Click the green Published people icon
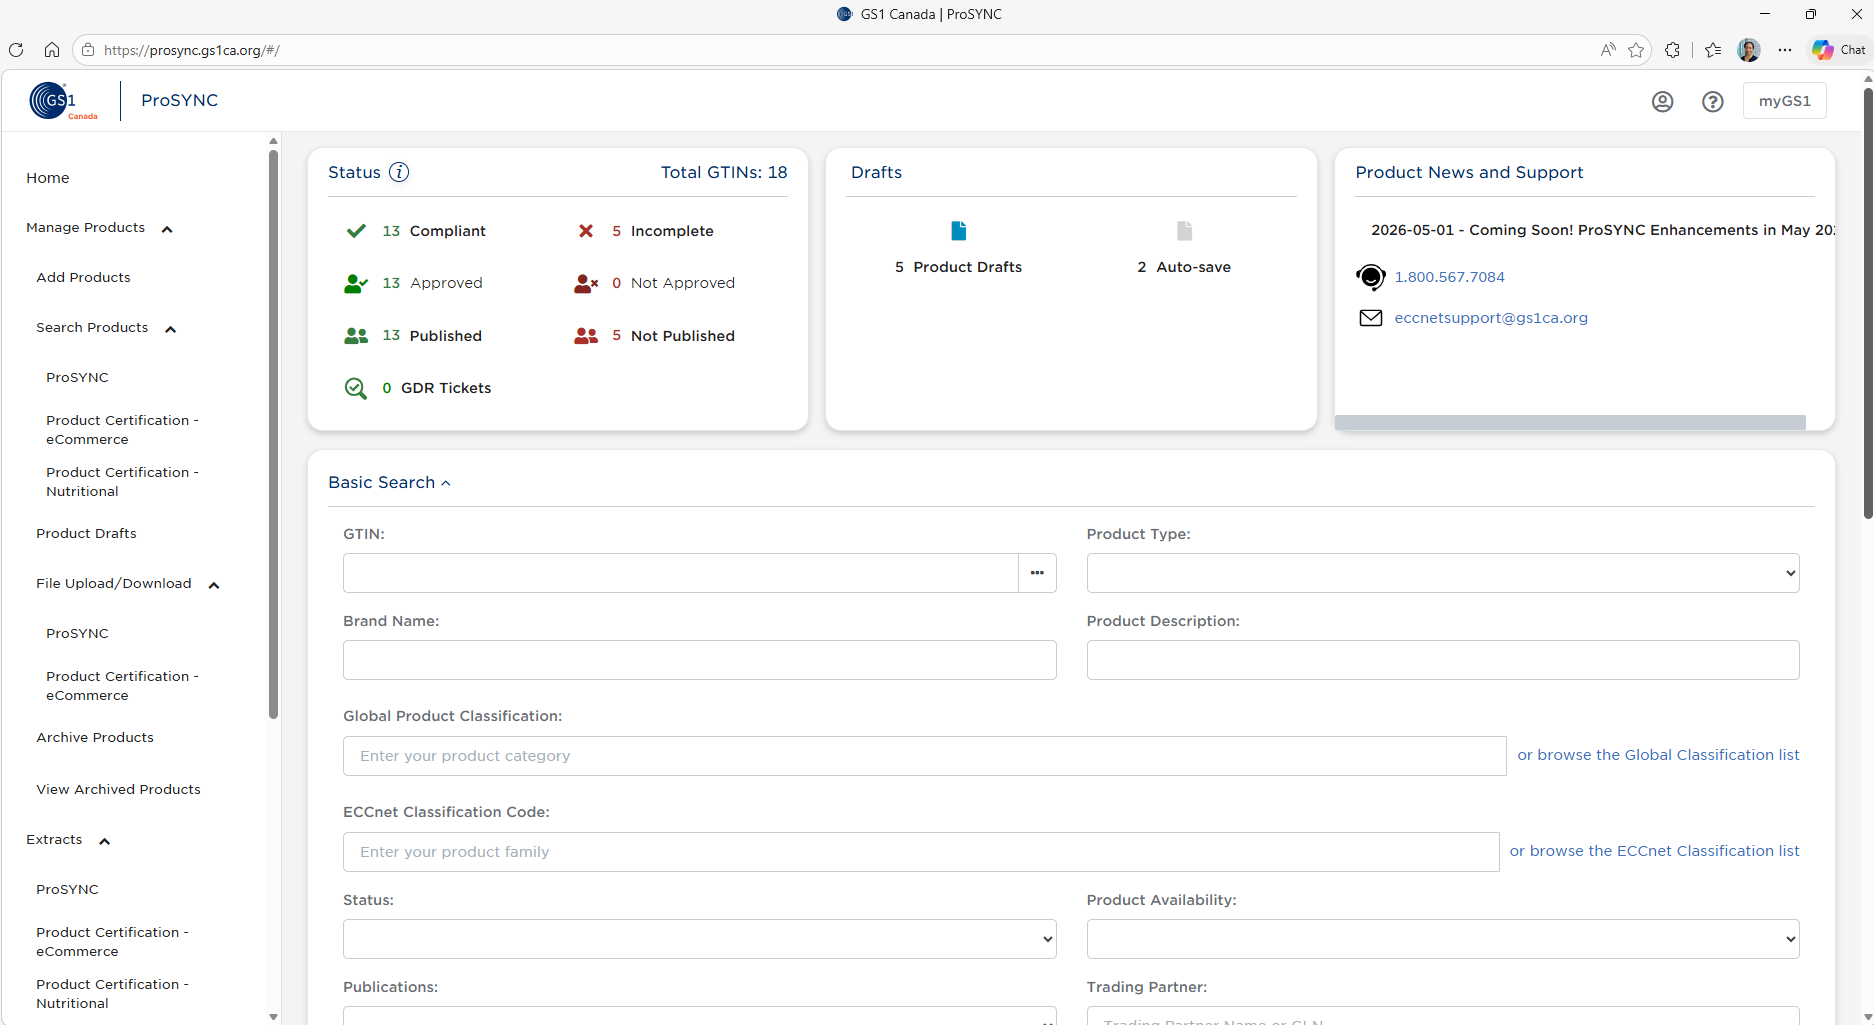1874x1025 pixels. [x=356, y=336]
